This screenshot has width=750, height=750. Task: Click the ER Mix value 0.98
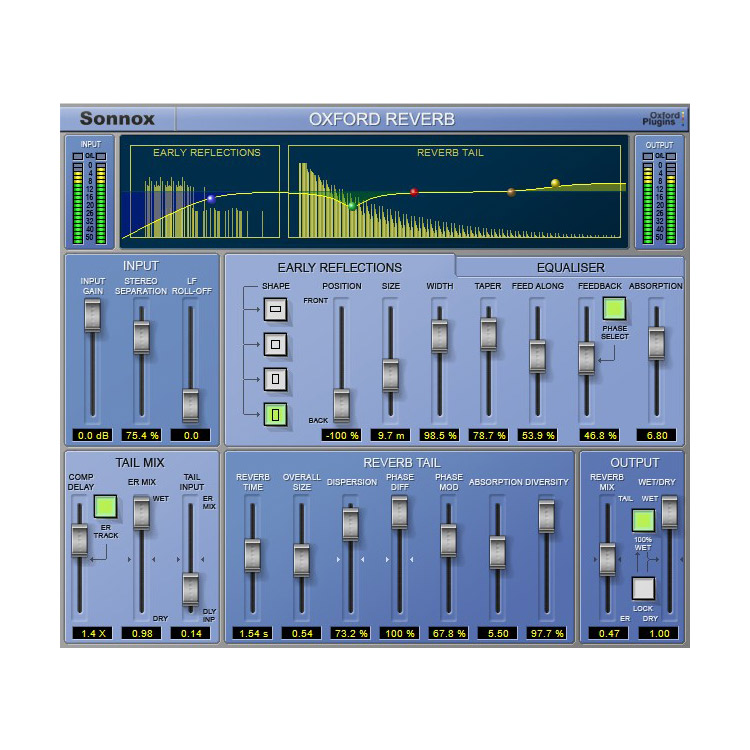pyautogui.click(x=142, y=633)
